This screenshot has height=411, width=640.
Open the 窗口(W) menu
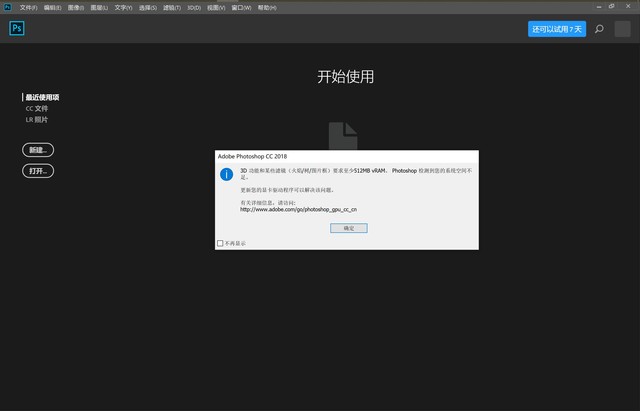click(242, 7)
